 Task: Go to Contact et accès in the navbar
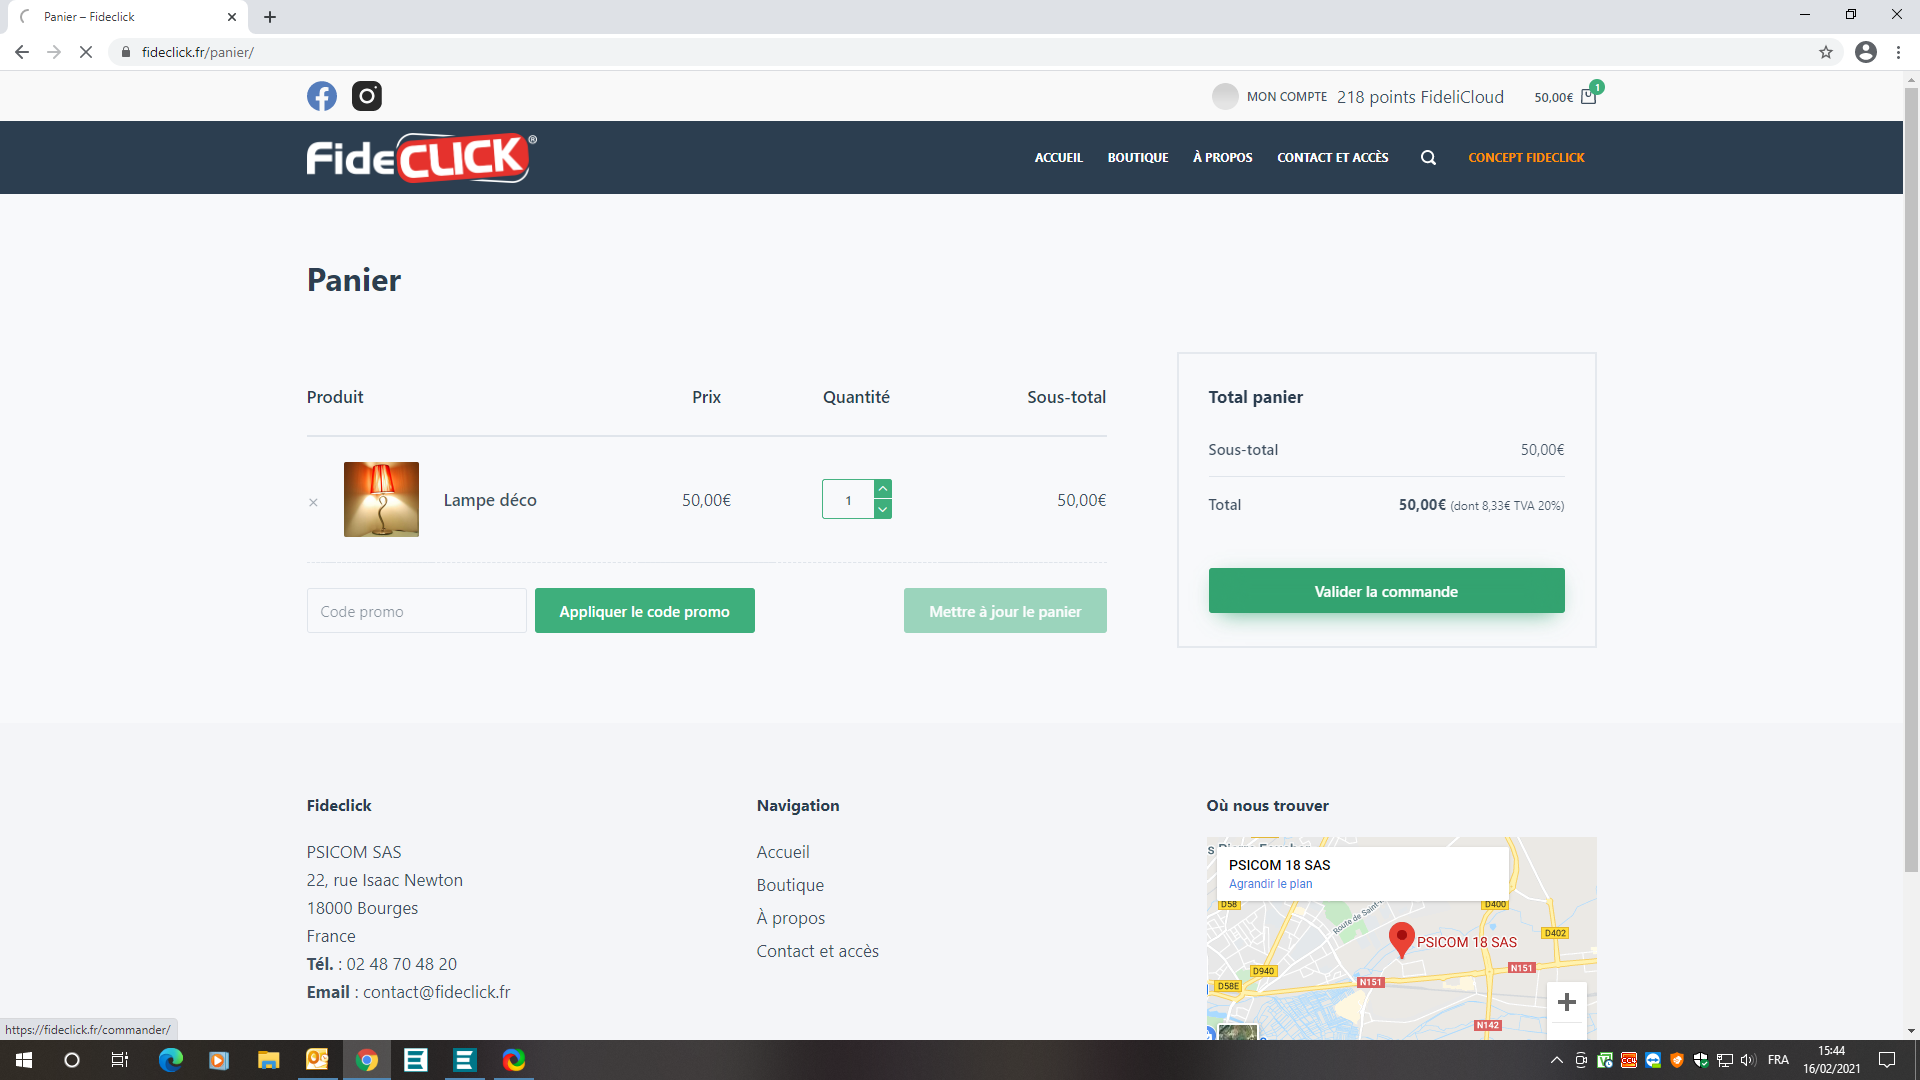pos(1332,158)
